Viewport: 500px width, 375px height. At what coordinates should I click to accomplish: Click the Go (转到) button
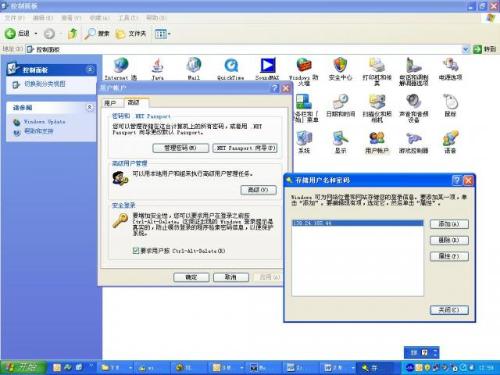pos(485,49)
